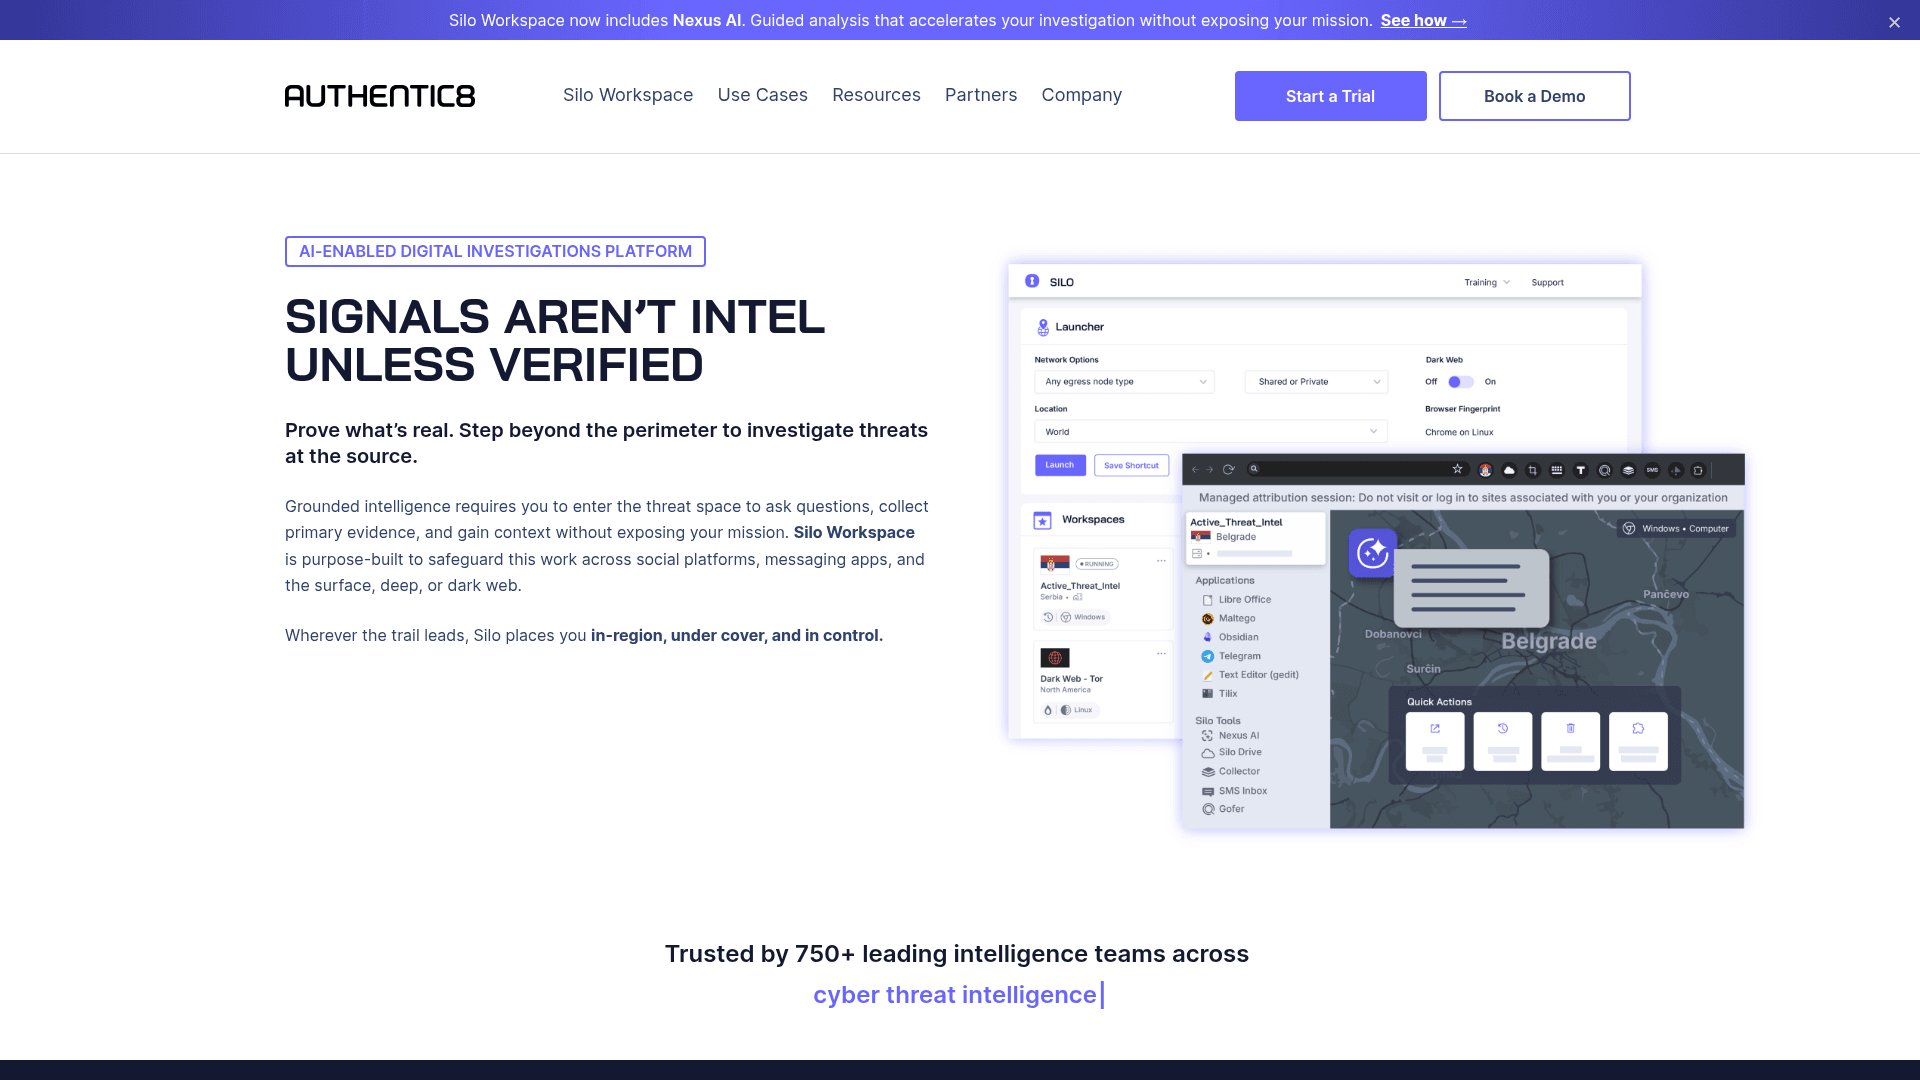Click the Book a Demo button
This screenshot has width=1920, height=1080.
(x=1534, y=96)
